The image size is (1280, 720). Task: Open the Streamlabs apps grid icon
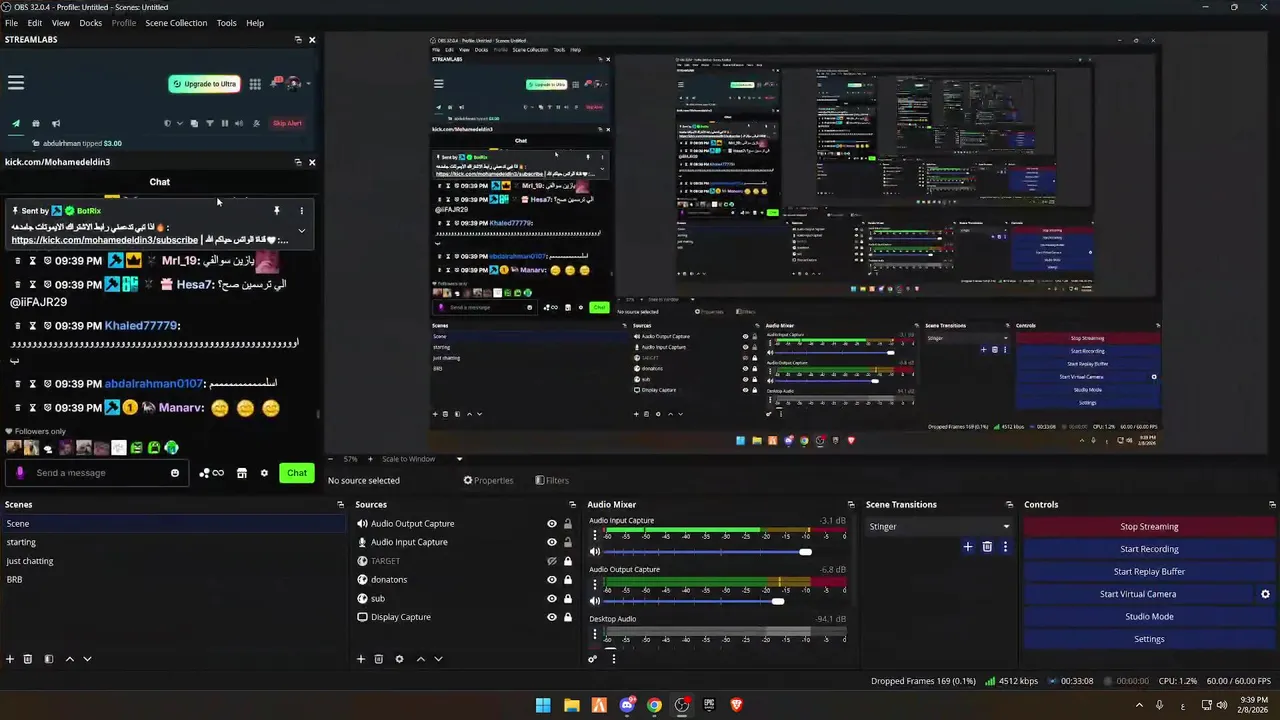255,84
